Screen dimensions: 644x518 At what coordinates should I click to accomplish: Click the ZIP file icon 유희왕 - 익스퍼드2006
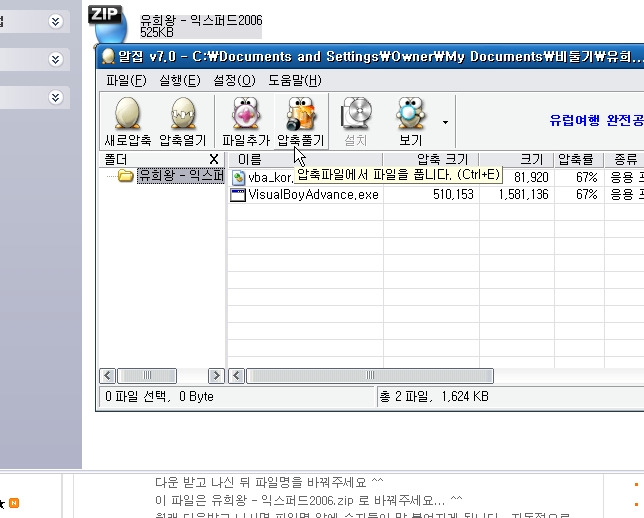[x=108, y=24]
